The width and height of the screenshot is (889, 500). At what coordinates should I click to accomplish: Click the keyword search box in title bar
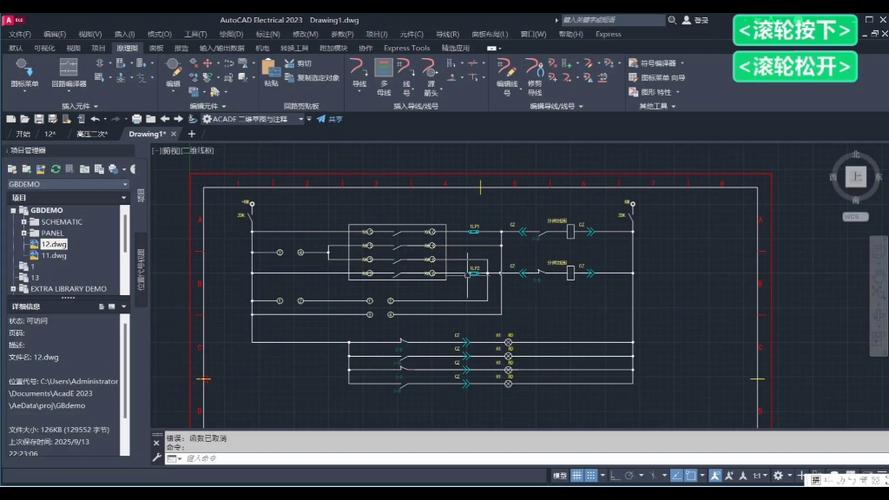pyautogui.click(x=613, y=20)
